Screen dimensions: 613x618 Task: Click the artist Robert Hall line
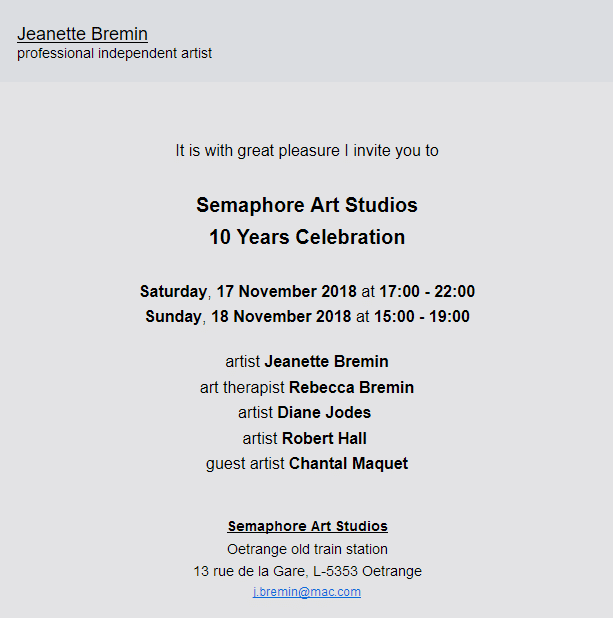pyautogui.click(x=304, y=438)
